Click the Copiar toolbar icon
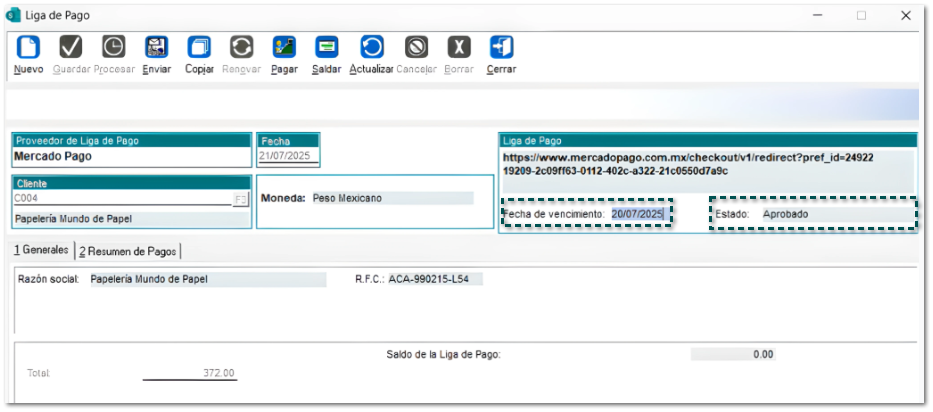The width and height of the screenshot is (933, 412). coord(199,47)
